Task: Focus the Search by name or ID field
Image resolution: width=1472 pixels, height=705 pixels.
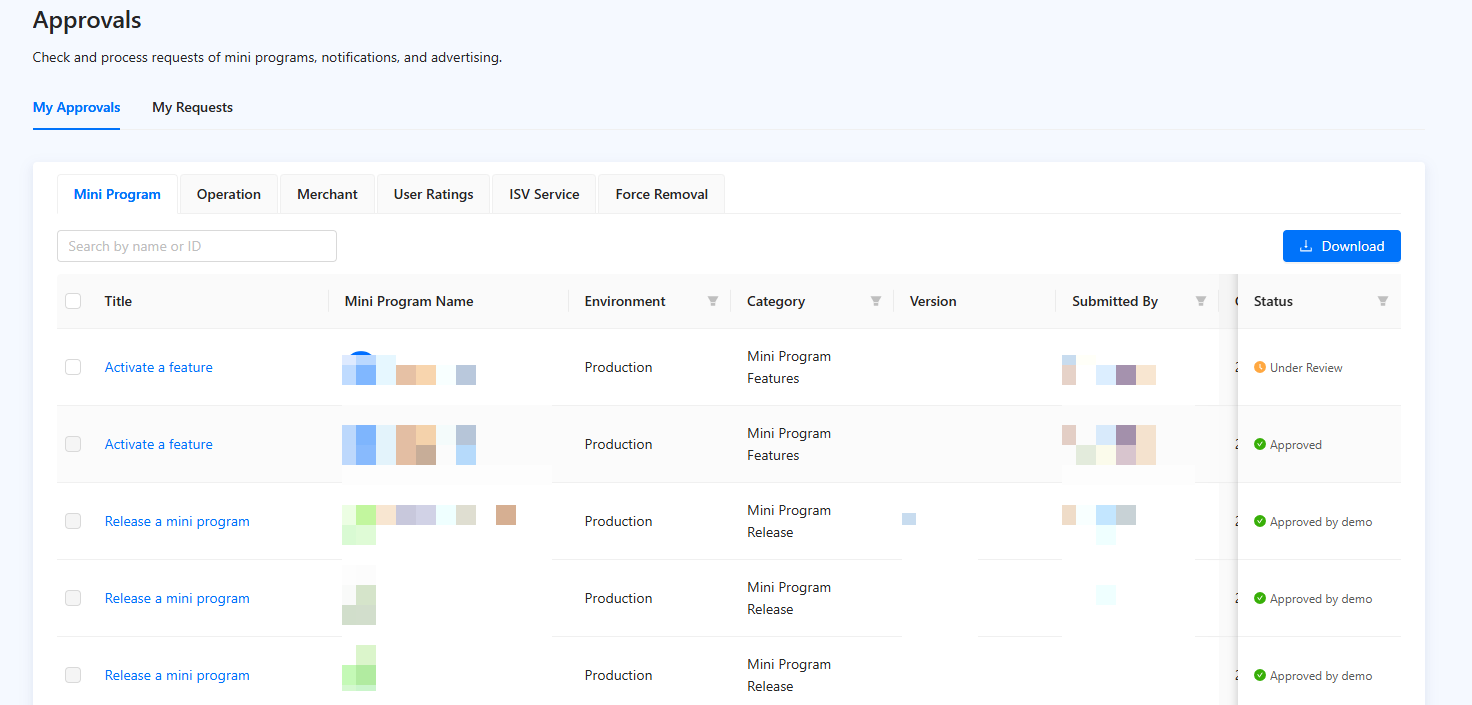Action: tap(197, 246)
